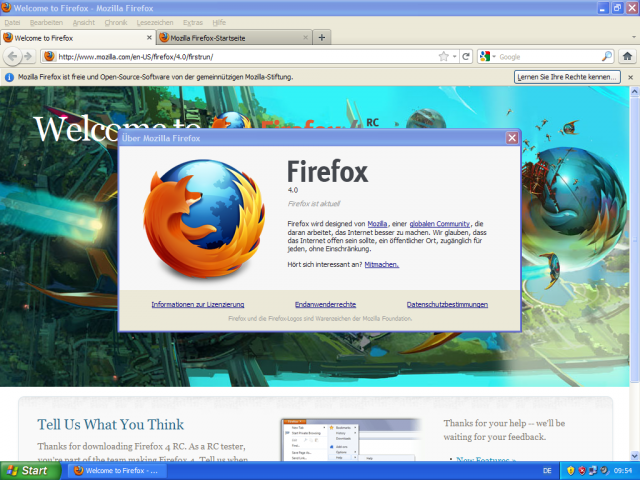The width and height of the screenshot is (640, 480).
Task: Open Datenschutzbestimmungen link
Action: point(447,304)
